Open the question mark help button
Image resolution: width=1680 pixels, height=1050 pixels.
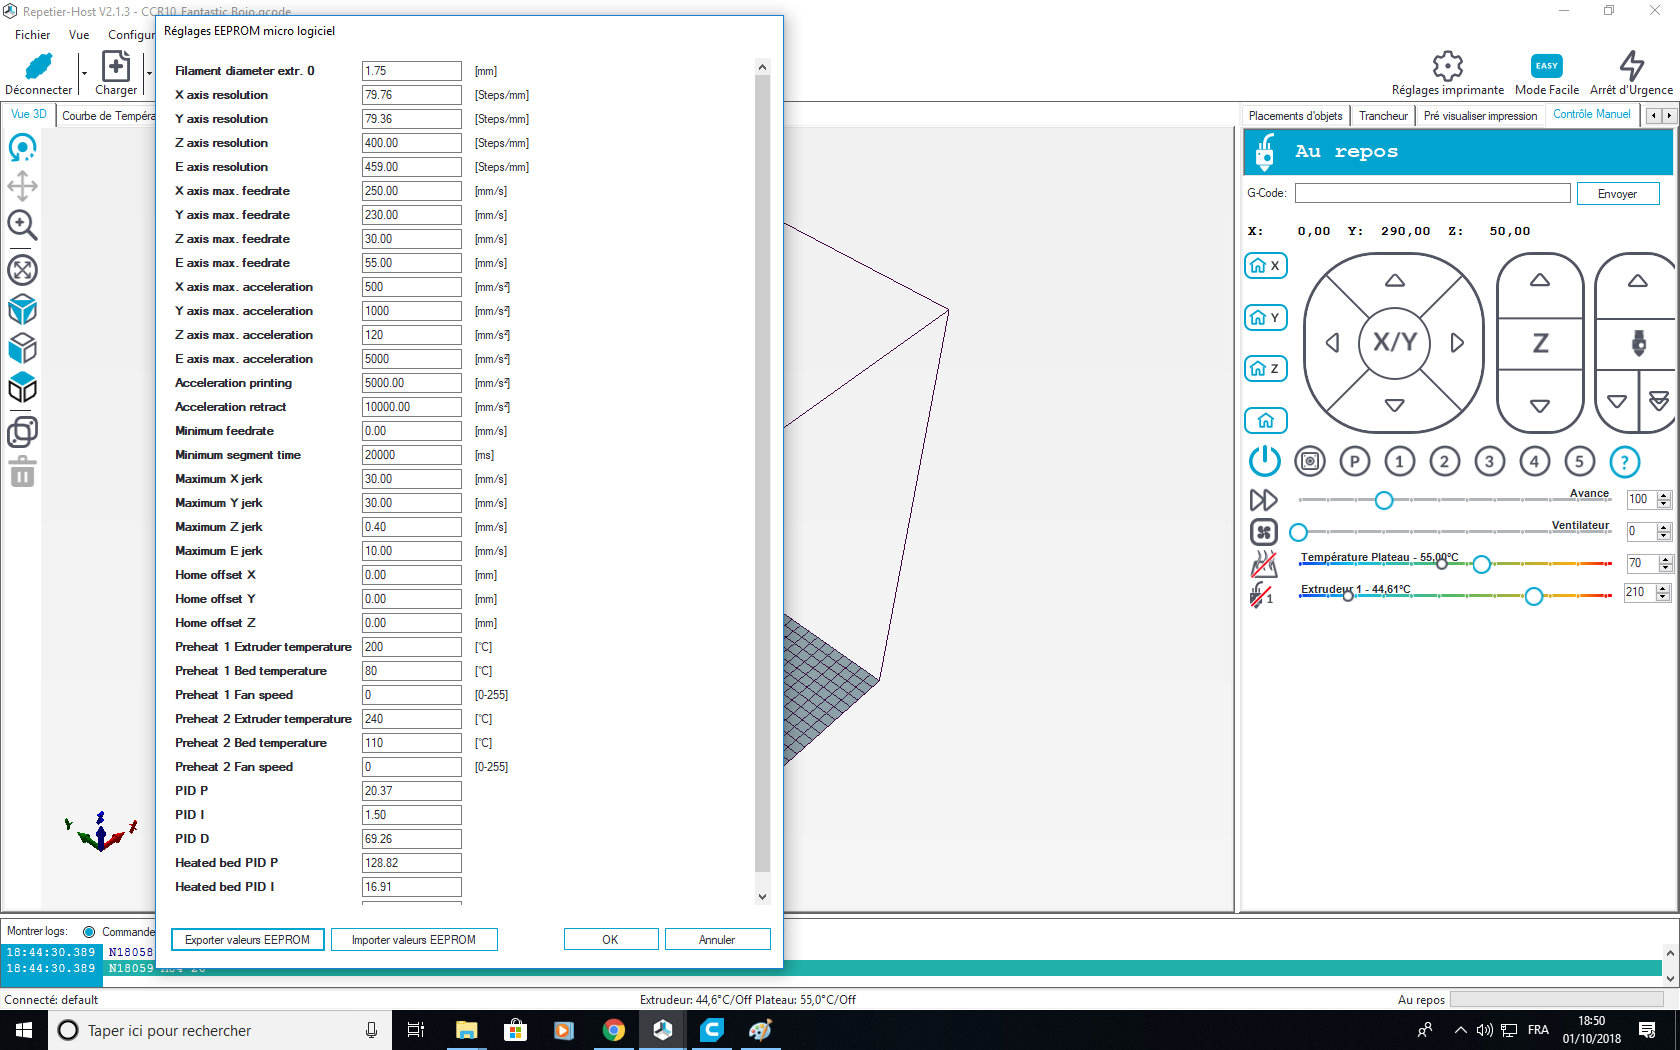[x=1624, y=461]
